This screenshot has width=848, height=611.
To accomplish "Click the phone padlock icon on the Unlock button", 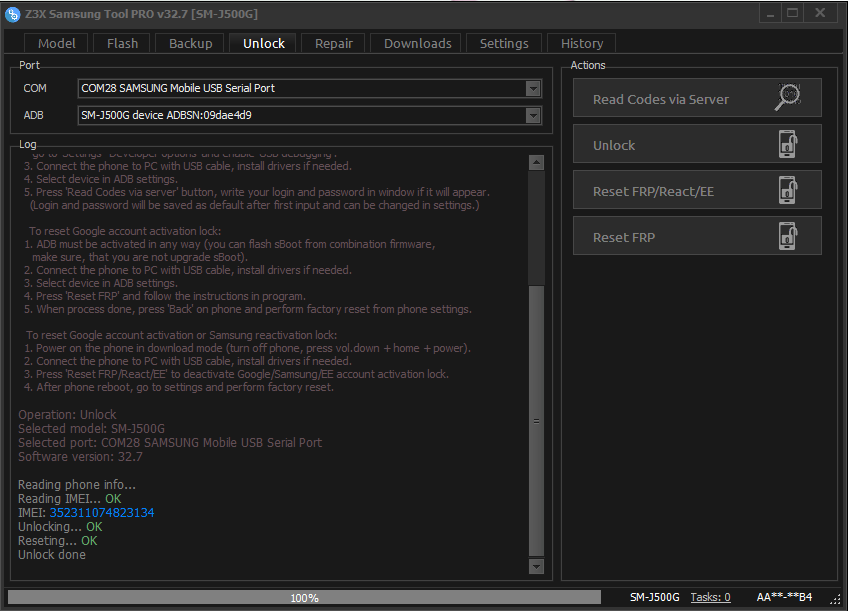I will (788, 144).
